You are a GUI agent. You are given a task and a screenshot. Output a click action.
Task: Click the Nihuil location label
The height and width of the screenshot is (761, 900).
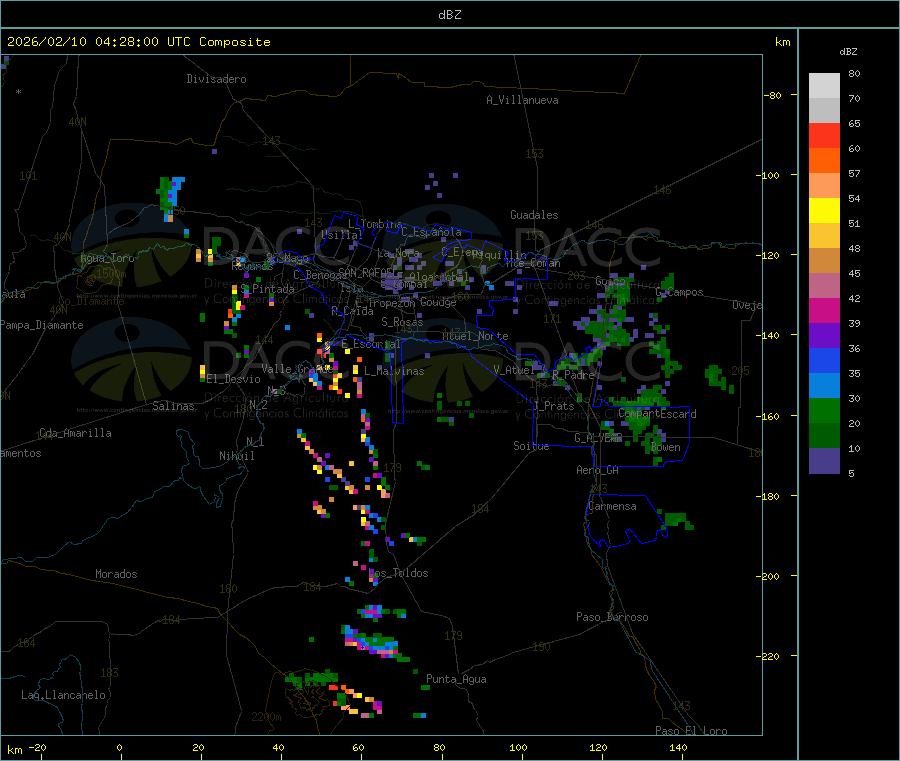point(236,456)
